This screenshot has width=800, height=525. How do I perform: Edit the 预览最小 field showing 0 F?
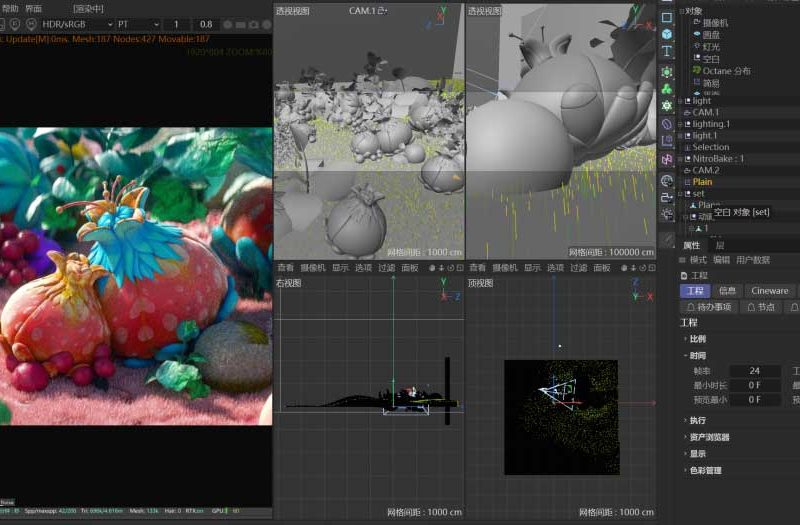click(755, 399)
